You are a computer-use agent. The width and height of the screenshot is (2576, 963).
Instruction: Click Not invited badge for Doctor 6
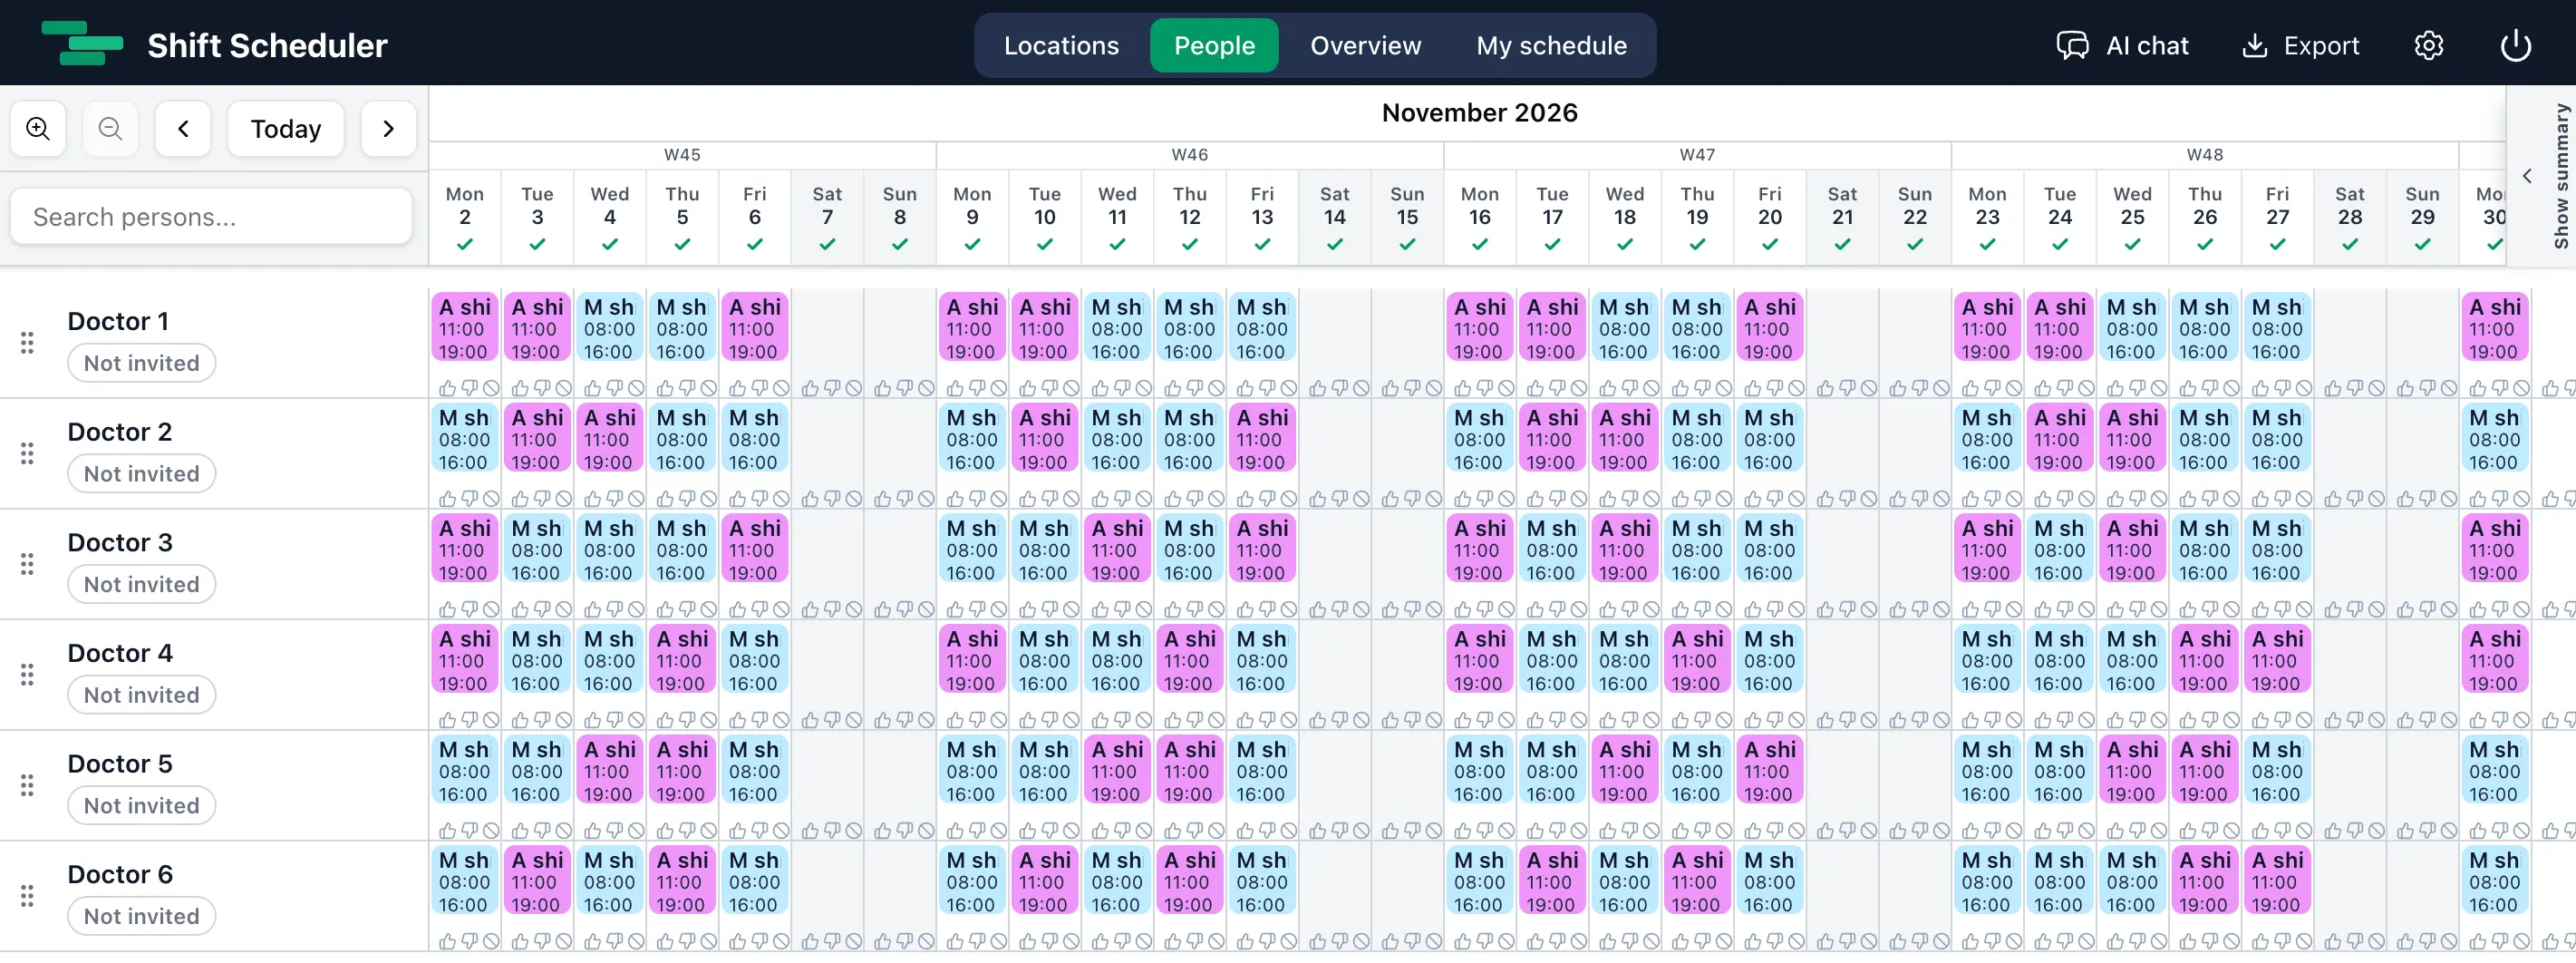click(141, 916)
